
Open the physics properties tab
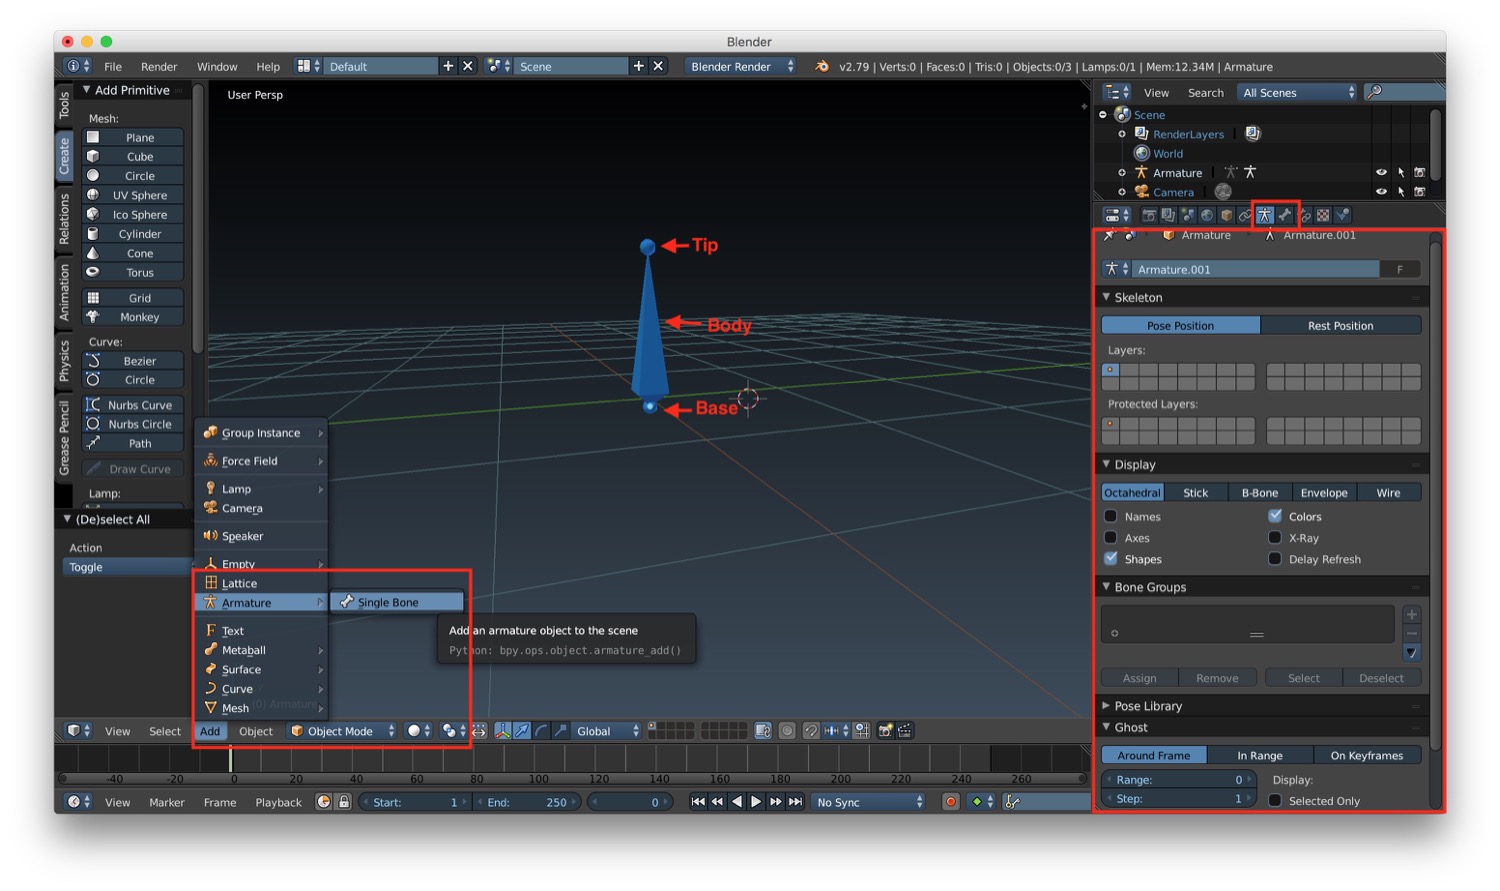(x=1343, y=215)
